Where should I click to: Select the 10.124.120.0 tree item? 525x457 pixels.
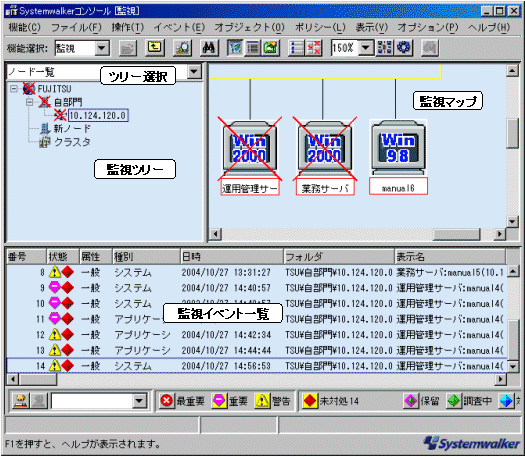pyautogui.click(x=98, y=116)
